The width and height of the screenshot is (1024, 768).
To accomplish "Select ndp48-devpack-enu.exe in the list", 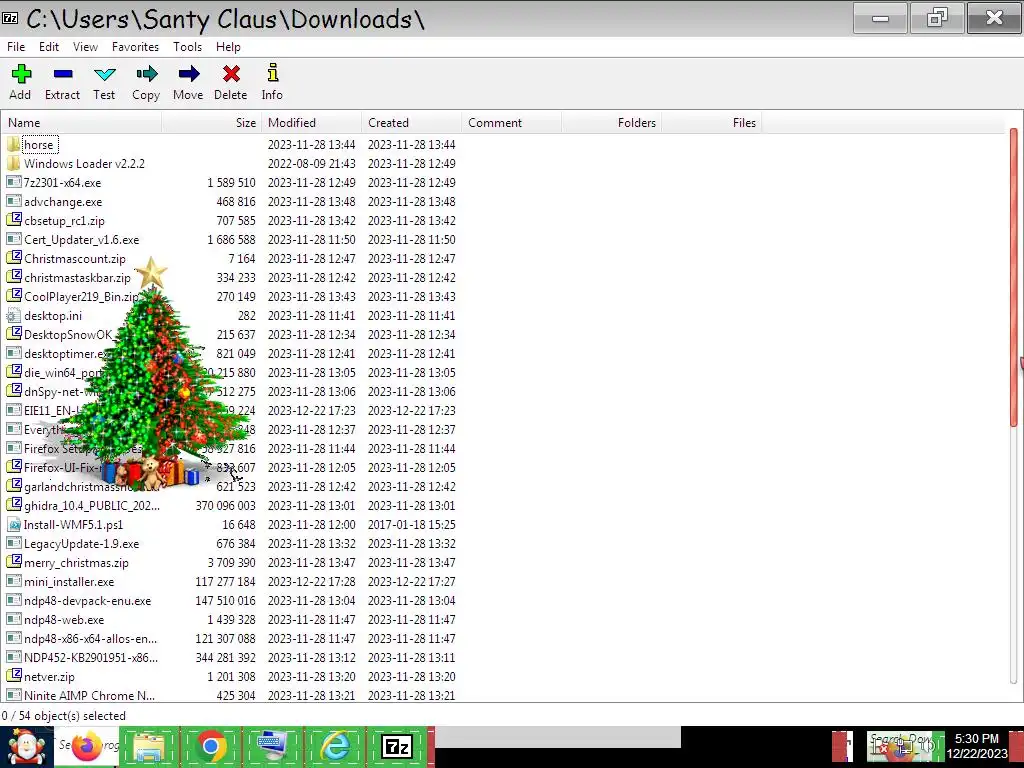I will coord(88,600).
